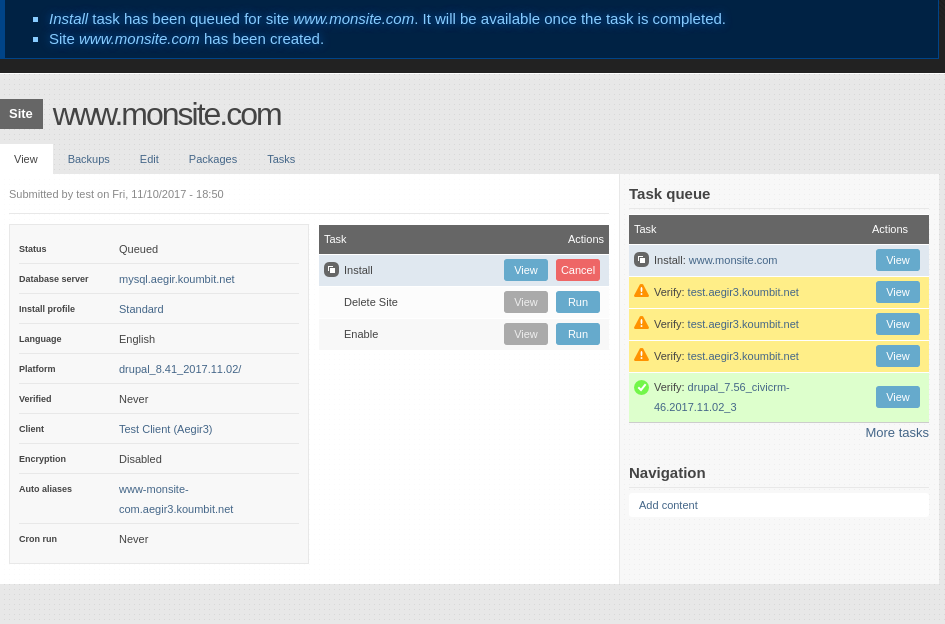Cancel the Install task

(578, 270)
